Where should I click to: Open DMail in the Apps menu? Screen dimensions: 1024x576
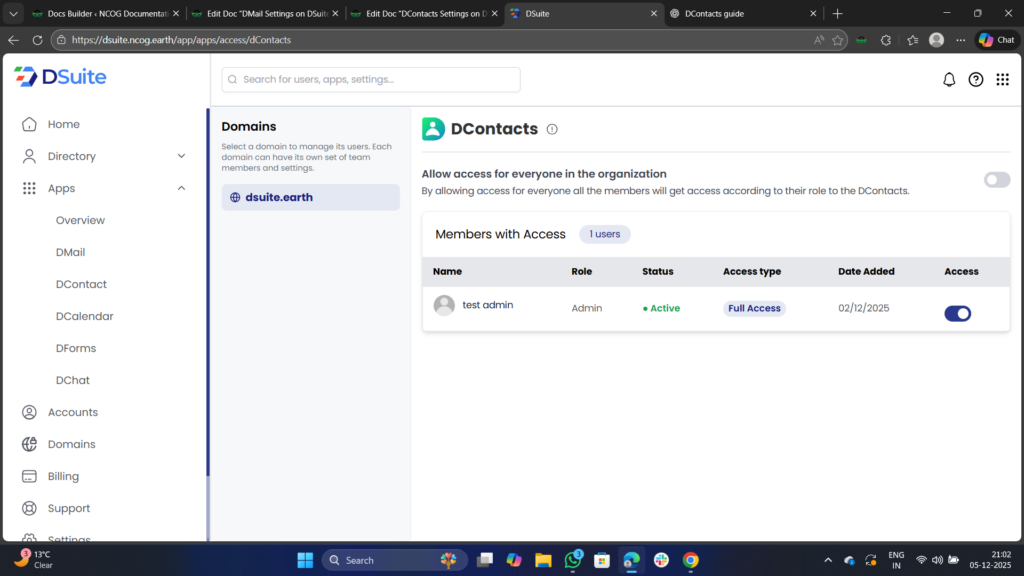click(70, 252)
